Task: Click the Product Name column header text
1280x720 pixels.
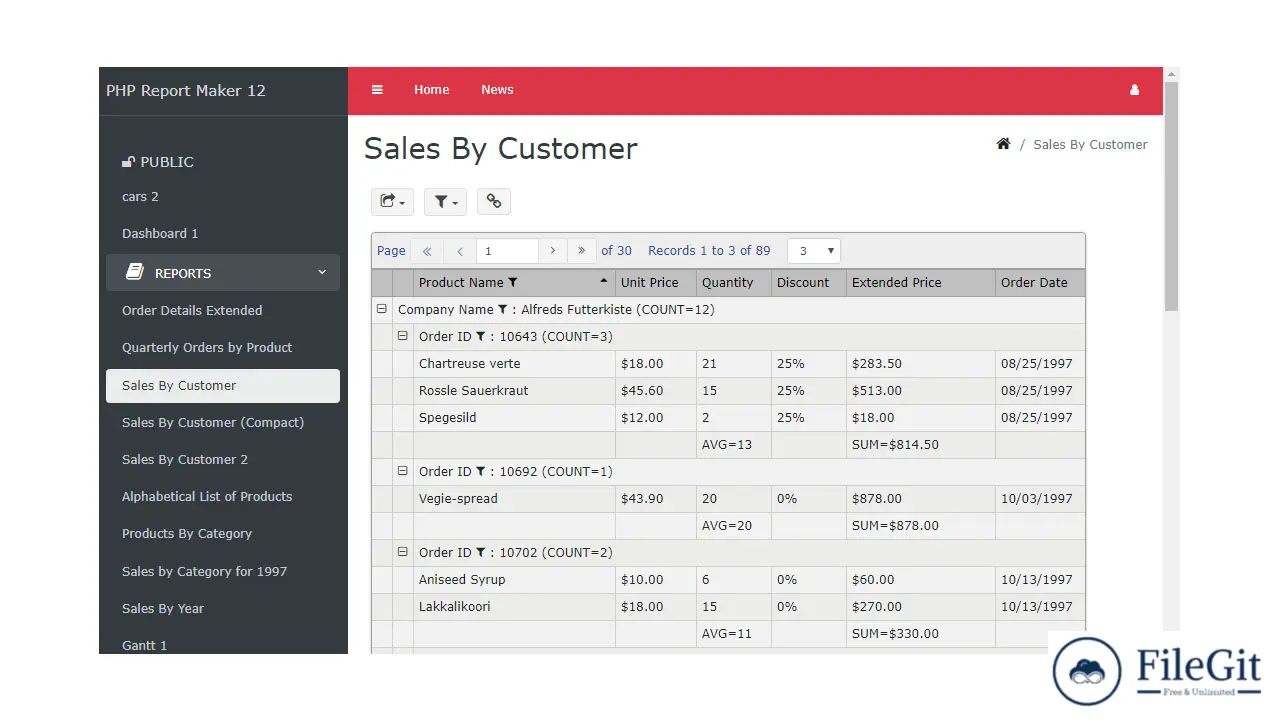Action: [461, 283]
